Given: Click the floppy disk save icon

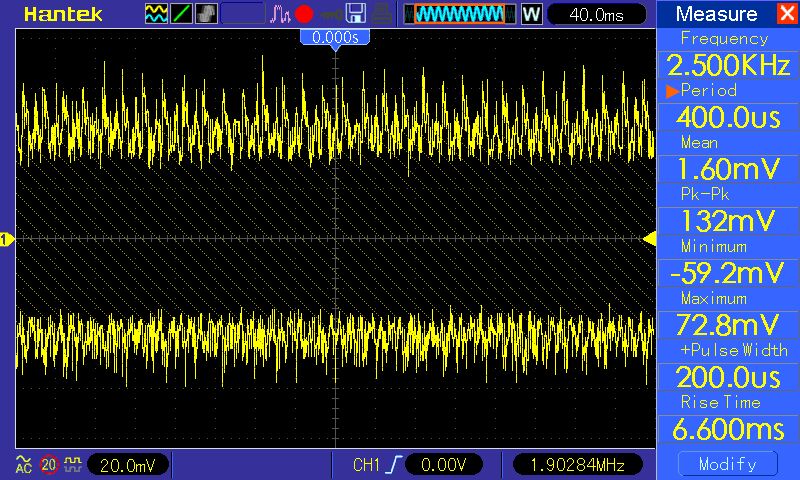Looking at the screenshot, I should pos(356,14).
